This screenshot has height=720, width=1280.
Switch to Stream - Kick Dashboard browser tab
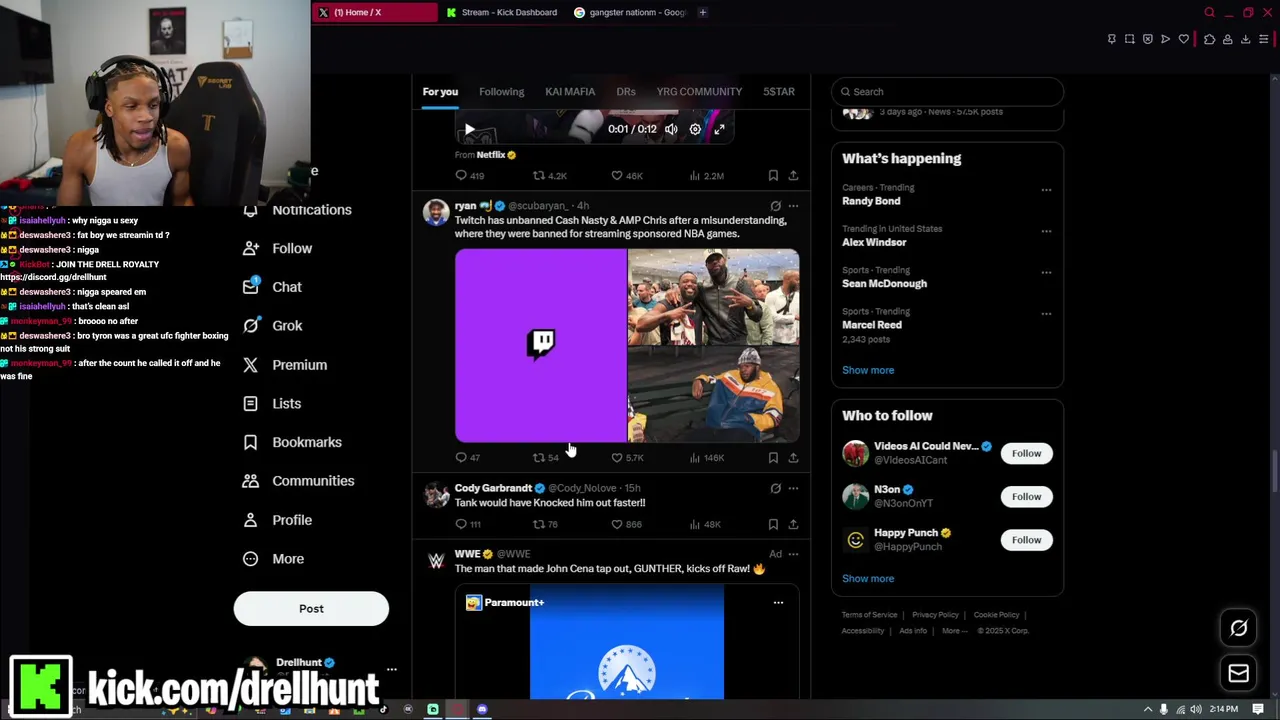502,12
